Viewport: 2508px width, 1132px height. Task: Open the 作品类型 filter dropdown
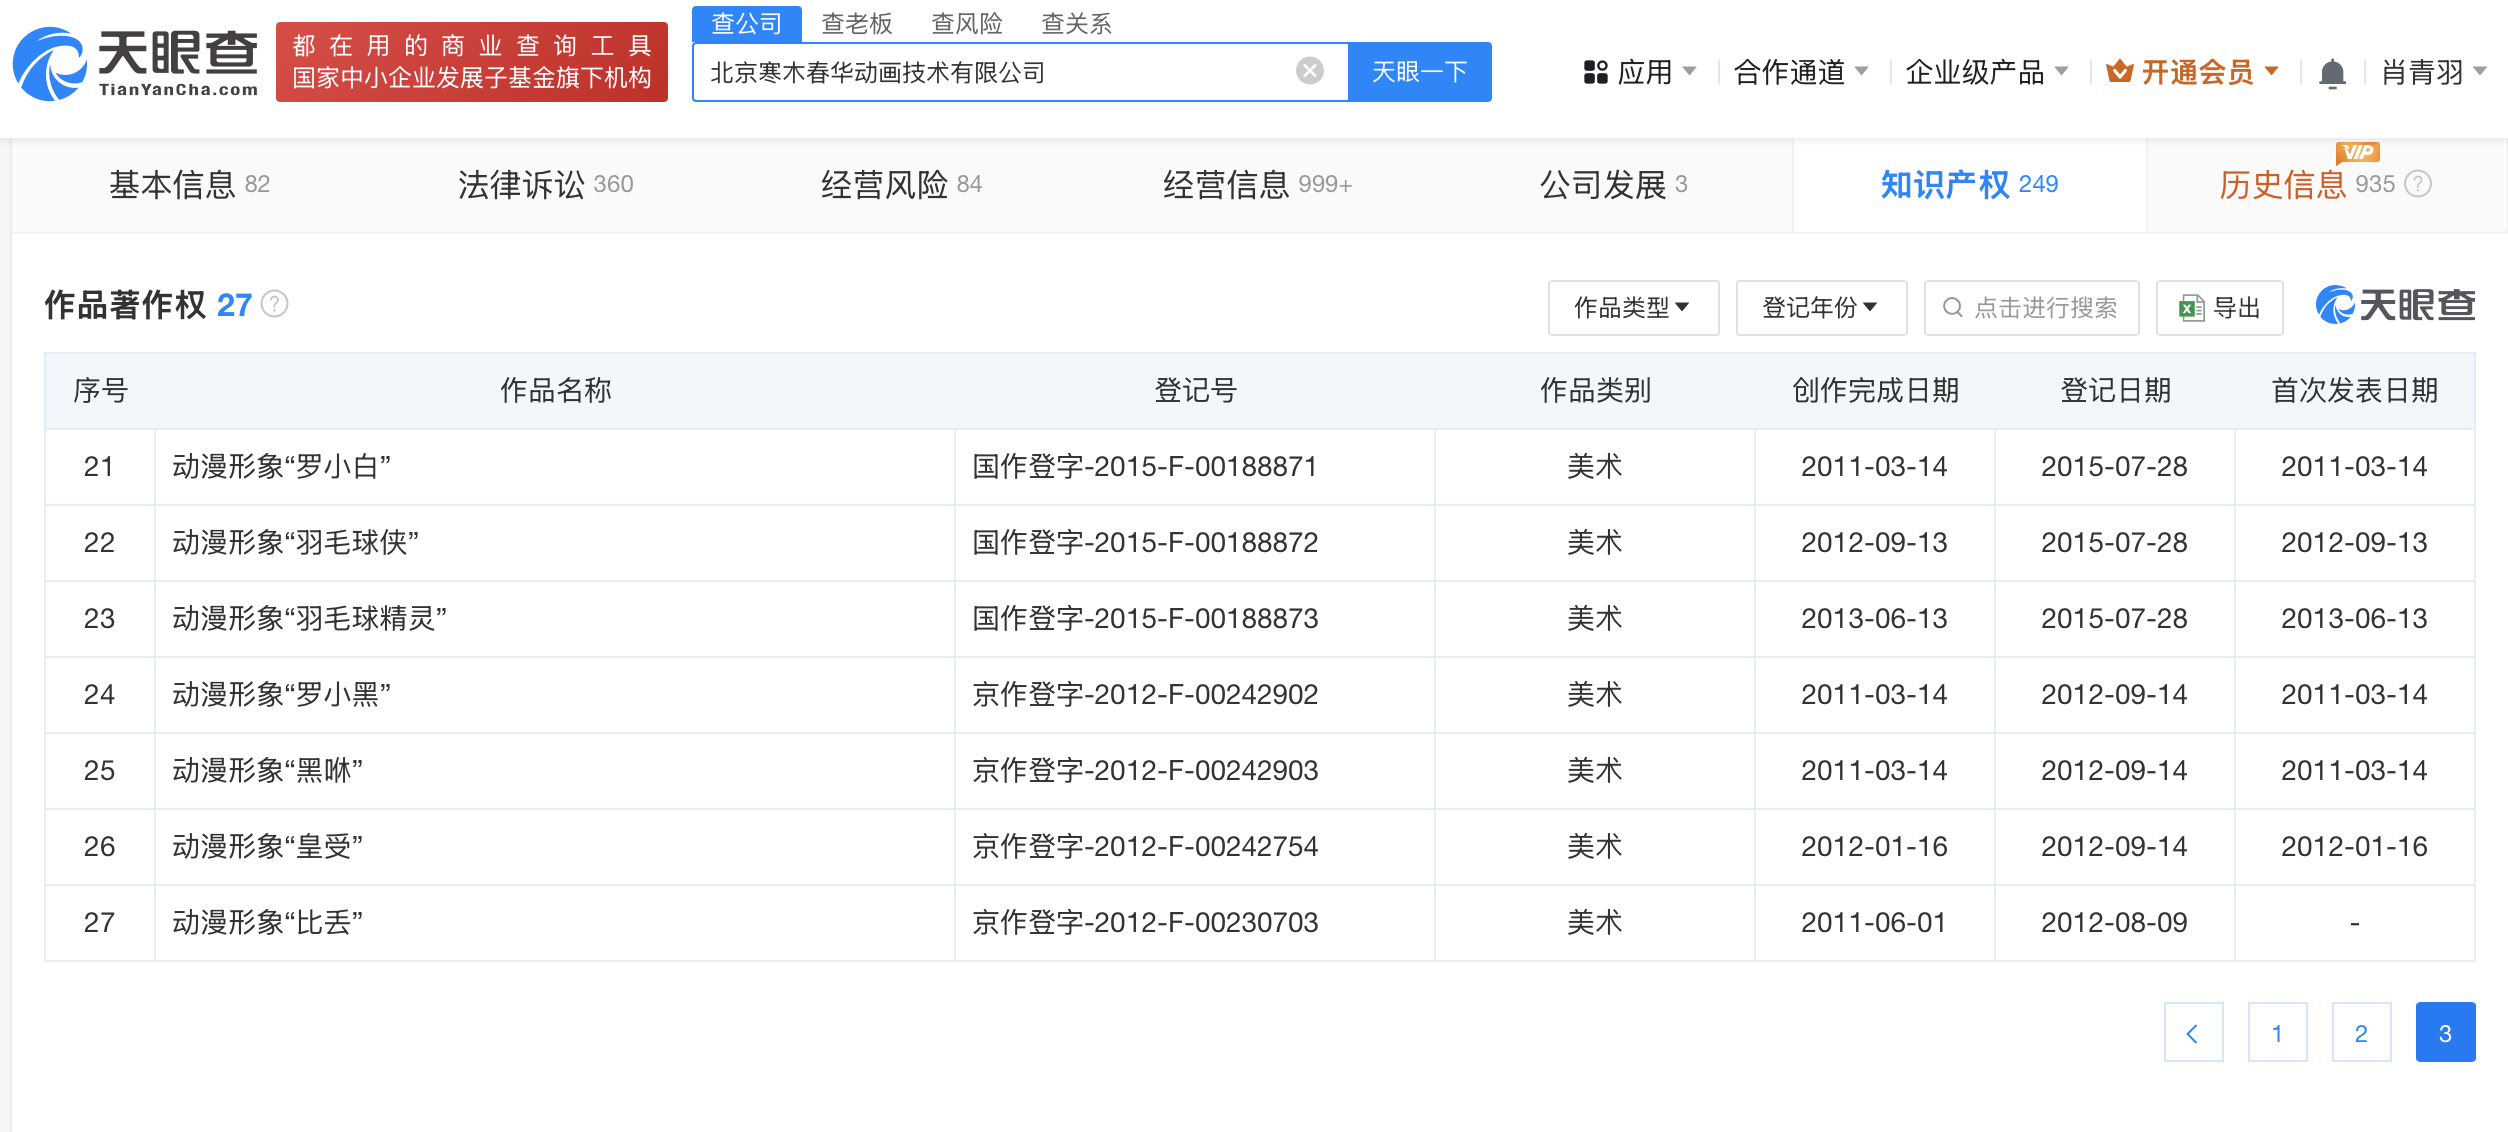point(1633,308)
